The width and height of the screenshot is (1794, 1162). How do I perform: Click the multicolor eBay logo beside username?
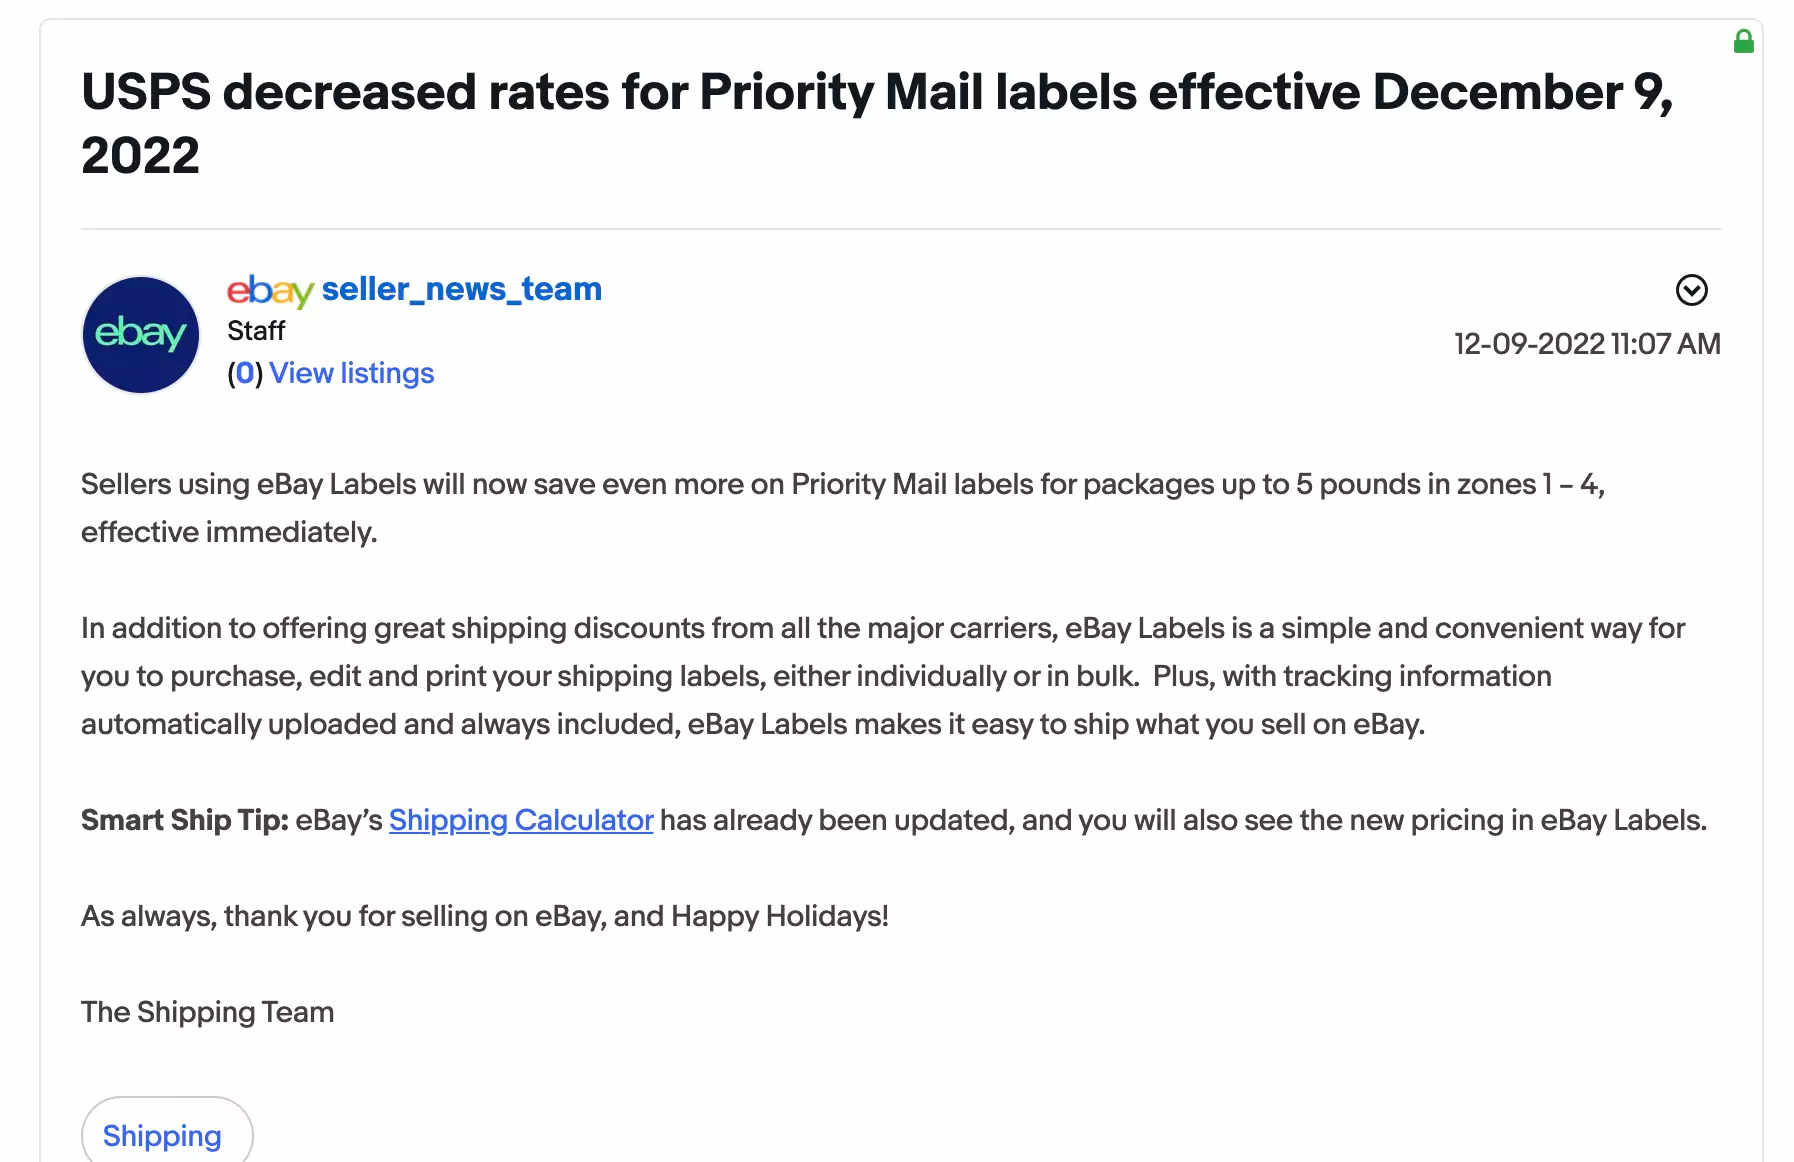coord(270,290)
